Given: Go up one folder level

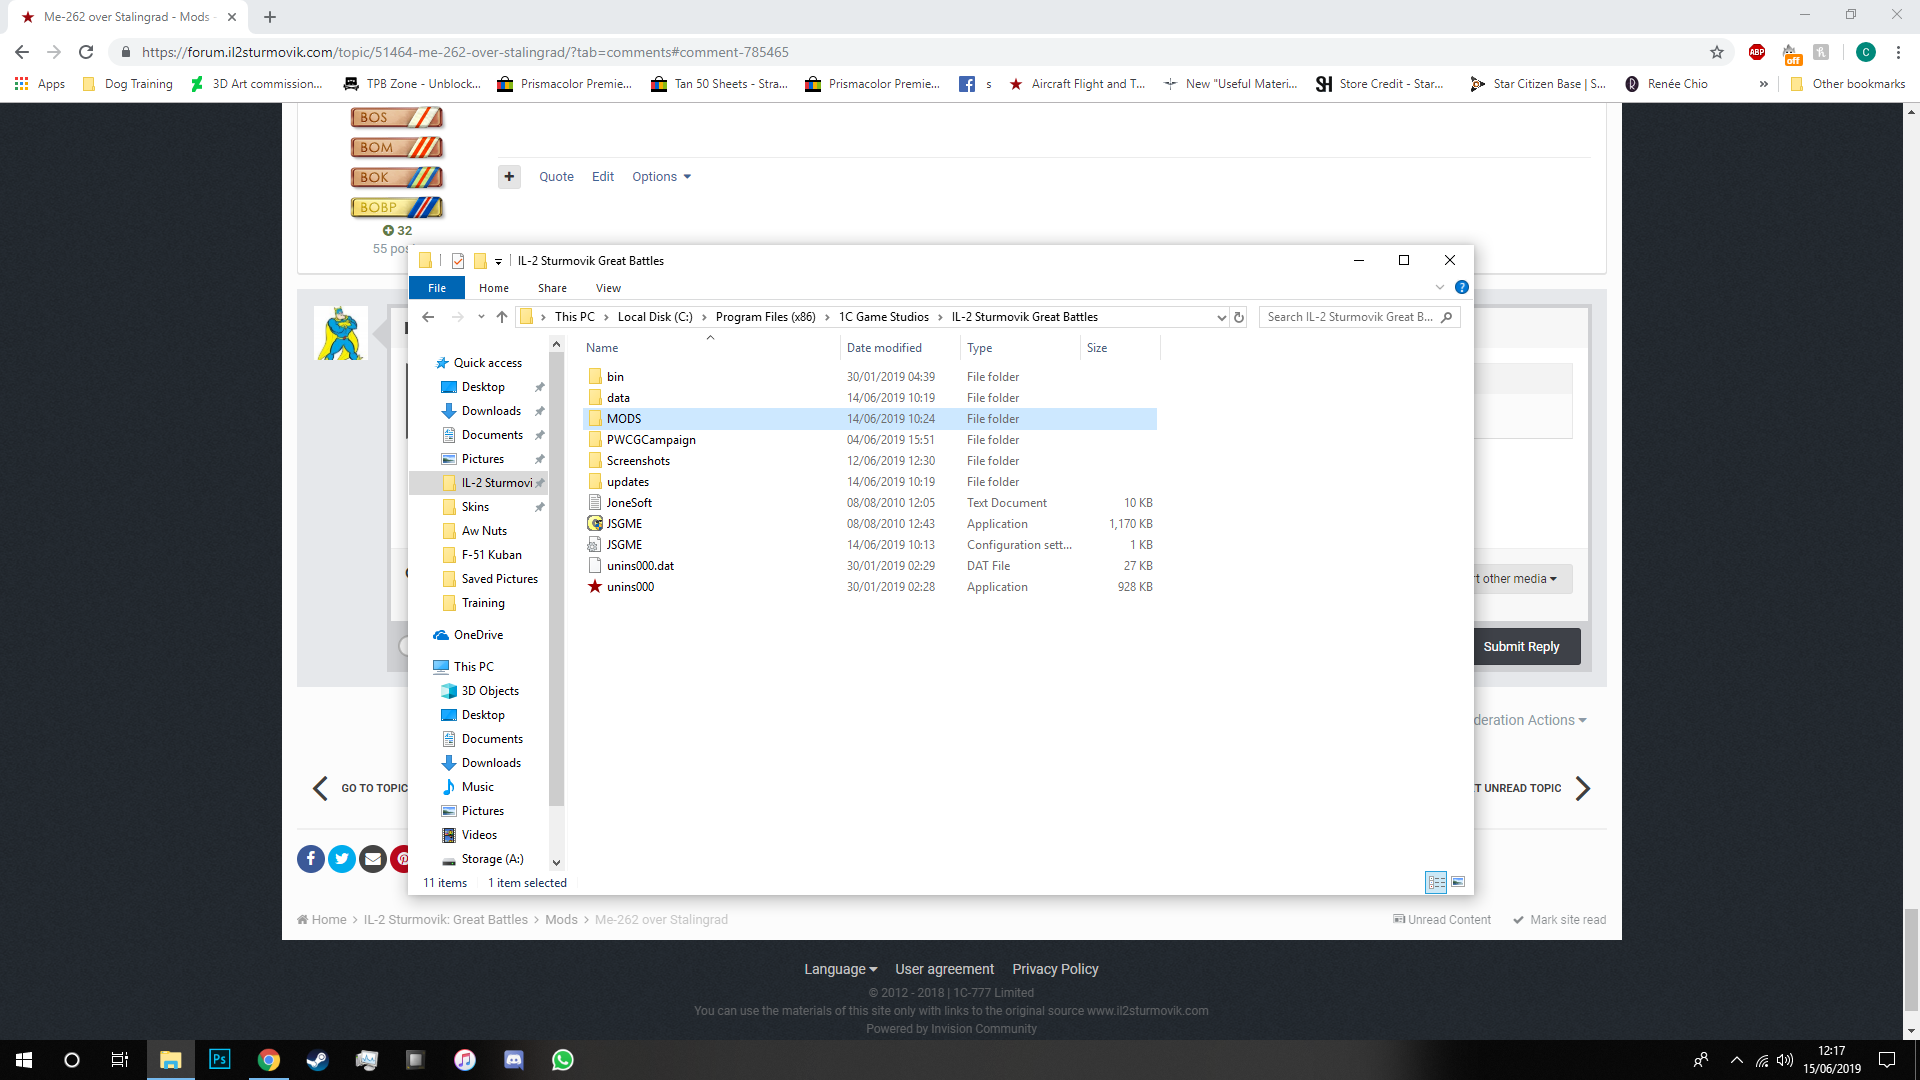Looking at the screenshot, I should (x=502, y=317).
